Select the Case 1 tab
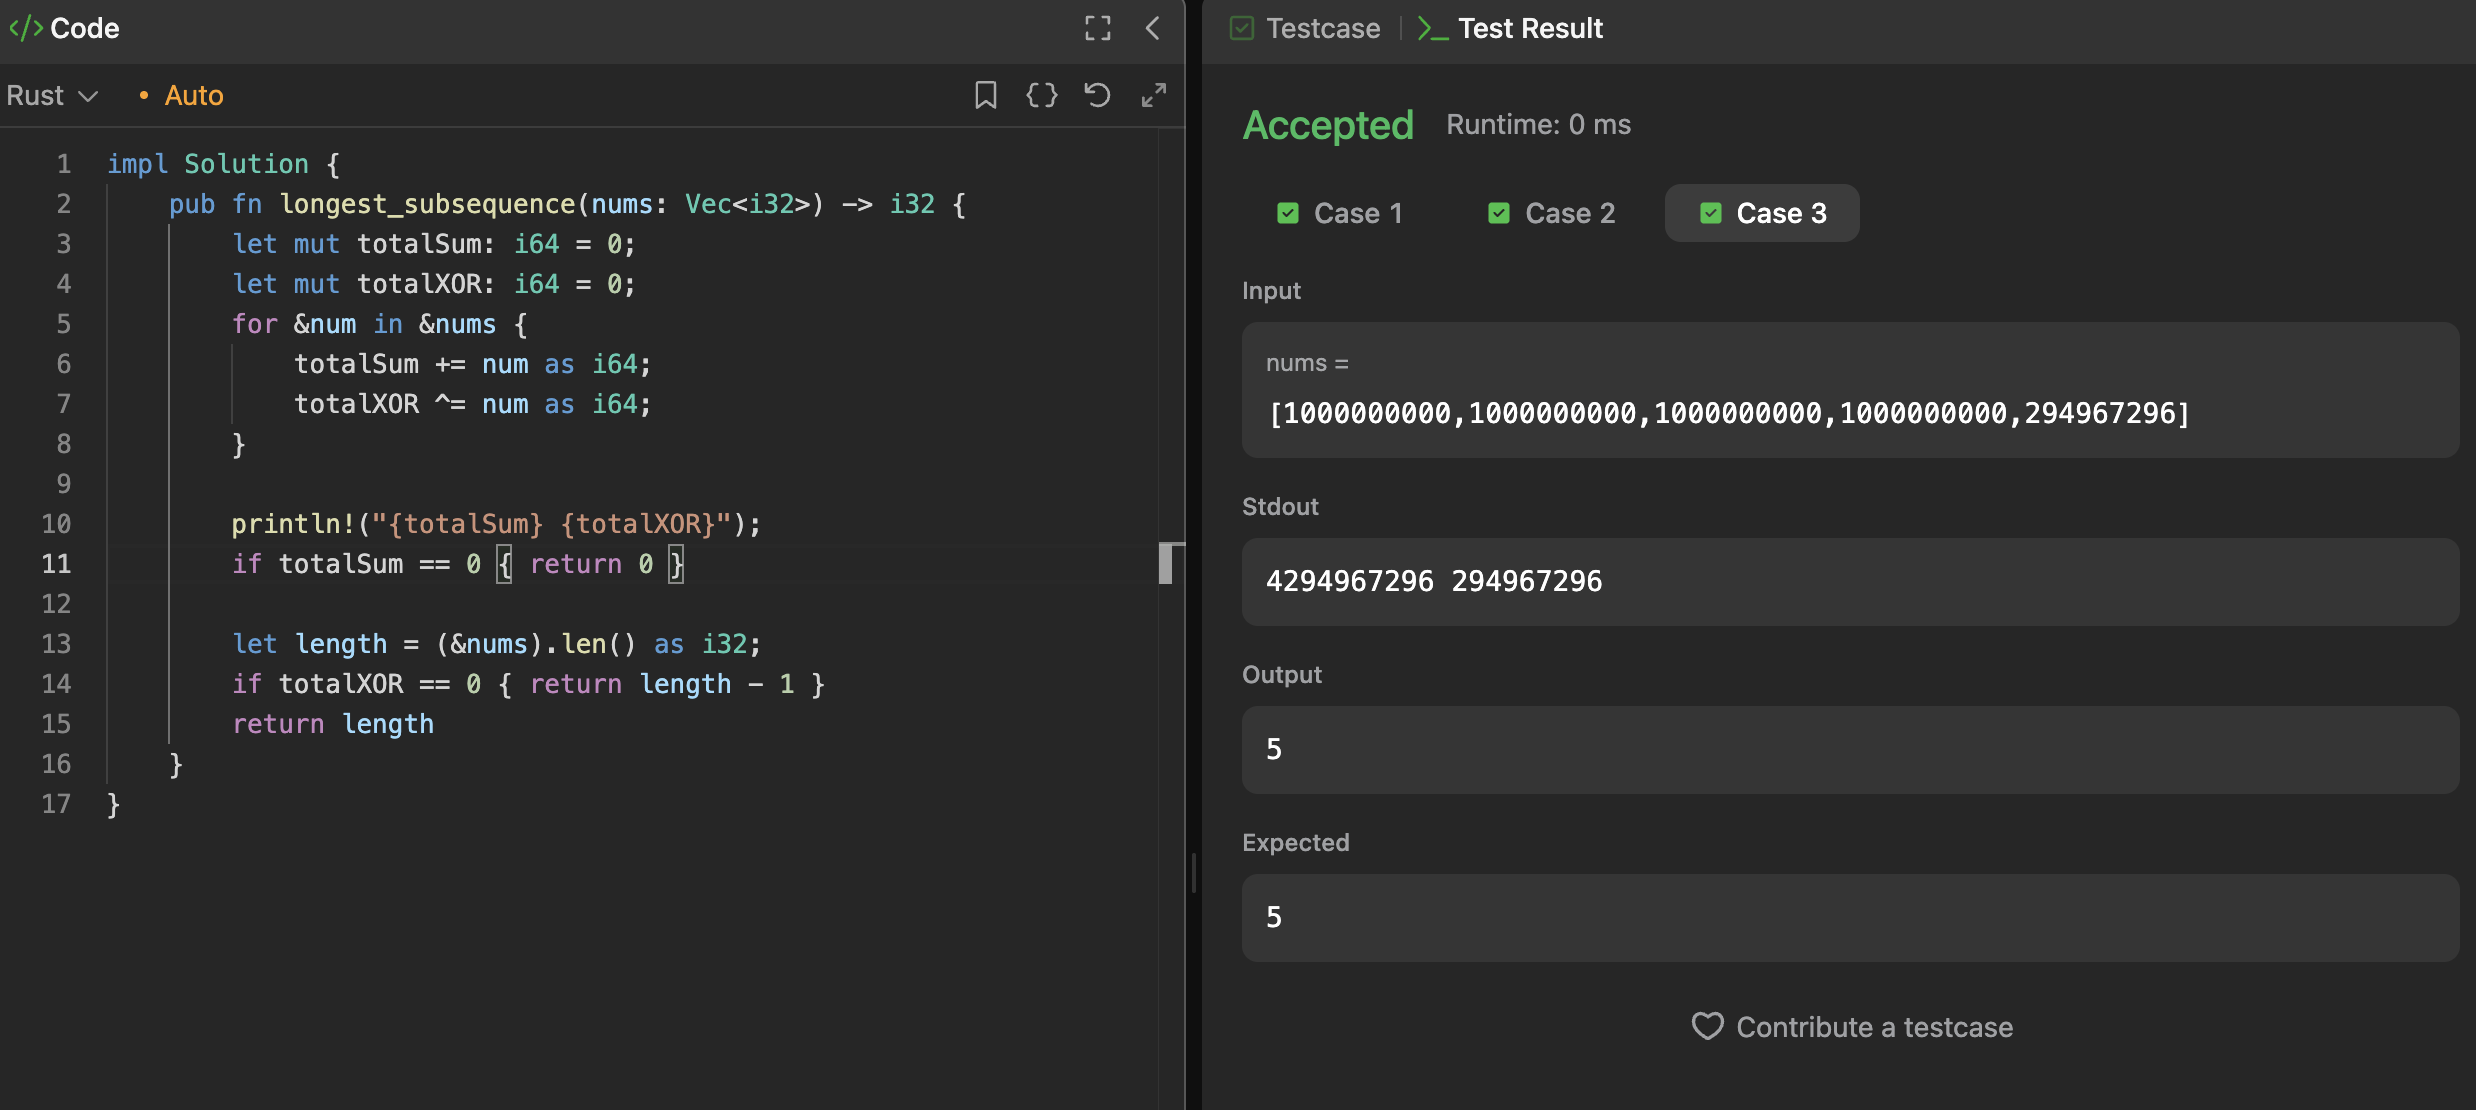2476x1110 pixels. coord(1340,213)
